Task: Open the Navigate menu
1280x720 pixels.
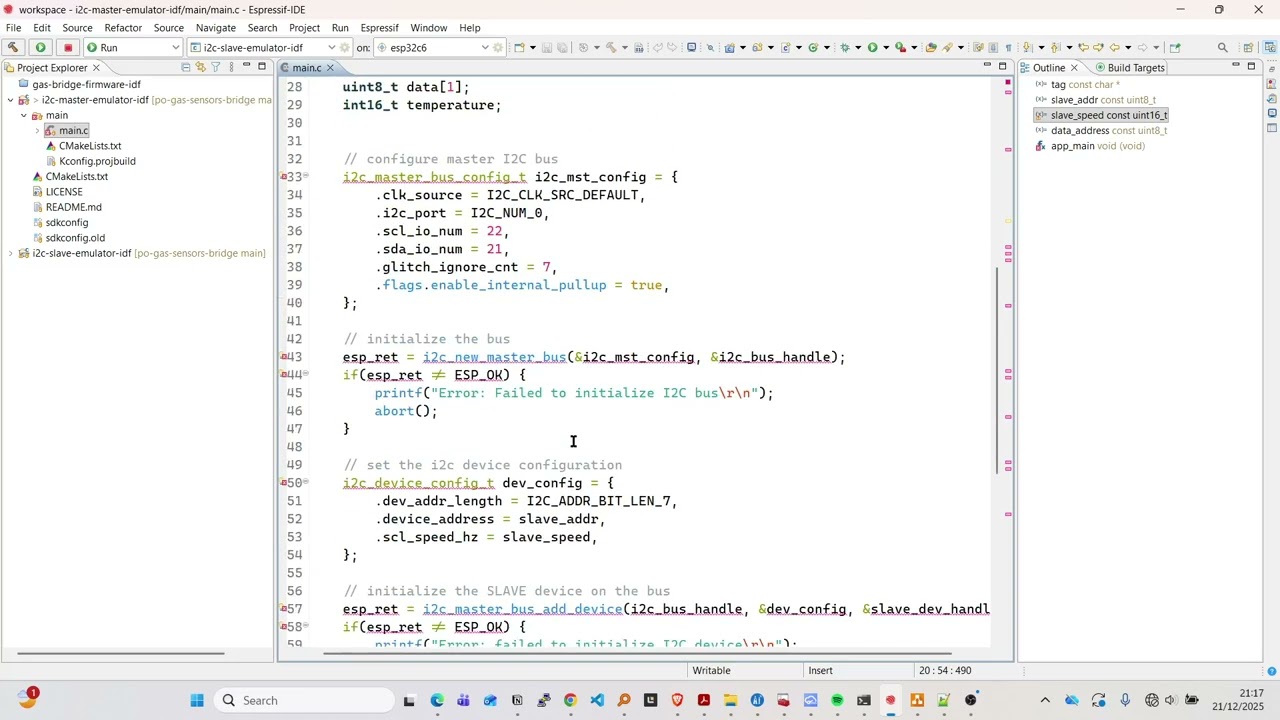Action: click(215, 27)
